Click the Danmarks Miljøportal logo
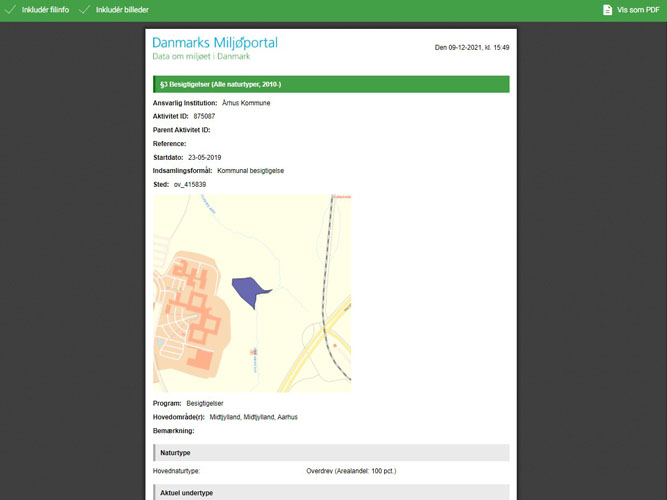The height and width of the screenshot is (500, 667). tap(215, 43)
